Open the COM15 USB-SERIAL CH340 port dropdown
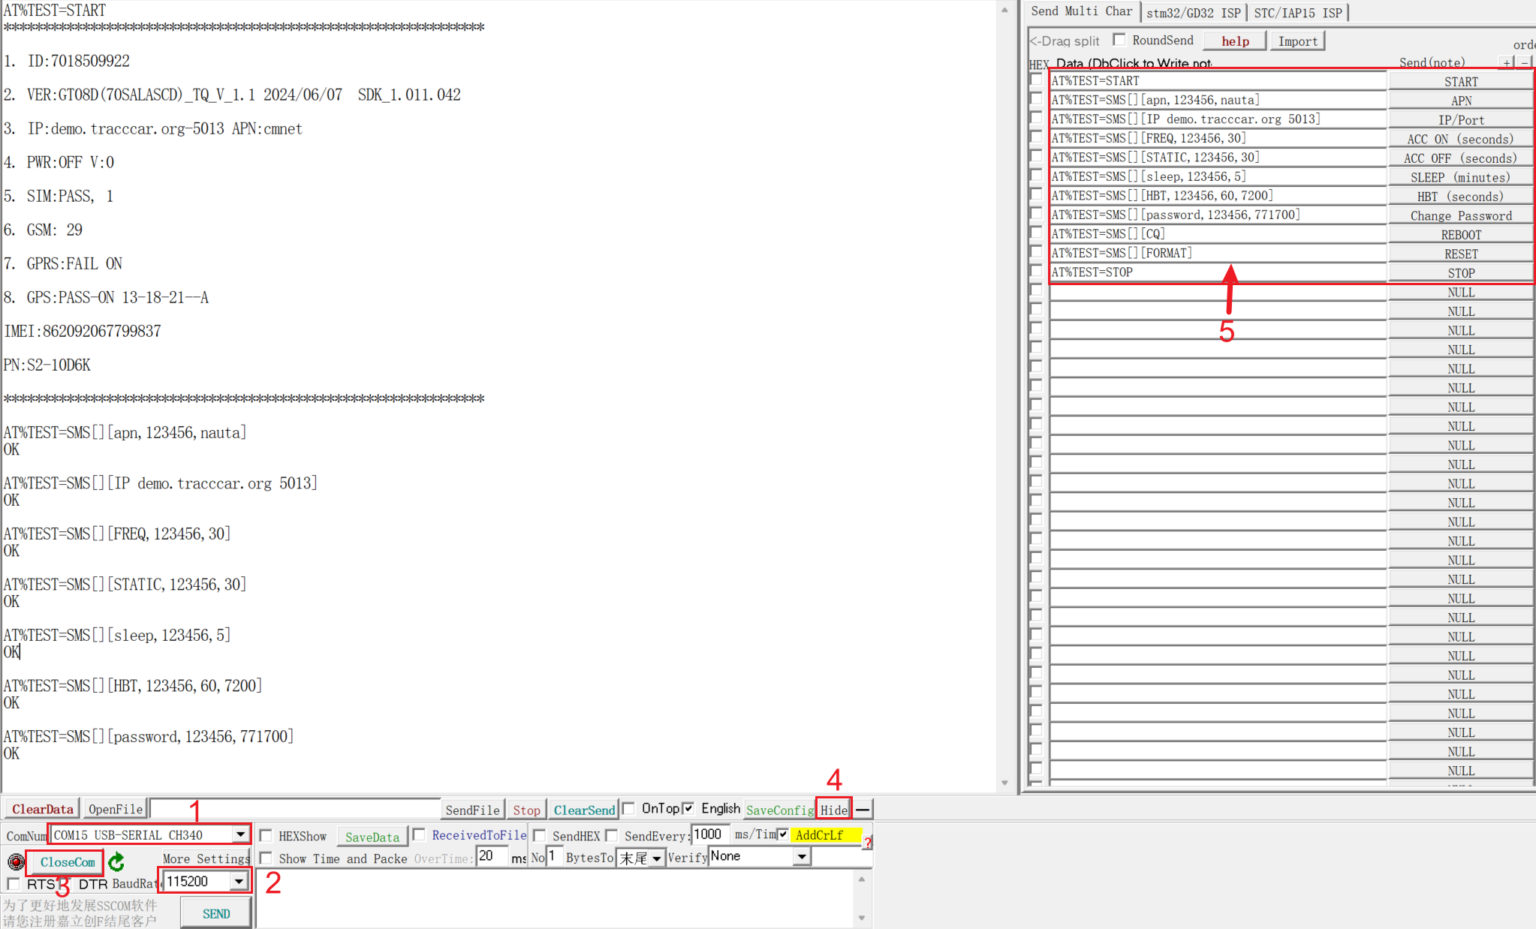The width and height of the screenshot is (1536, 929). coord(238,834)
